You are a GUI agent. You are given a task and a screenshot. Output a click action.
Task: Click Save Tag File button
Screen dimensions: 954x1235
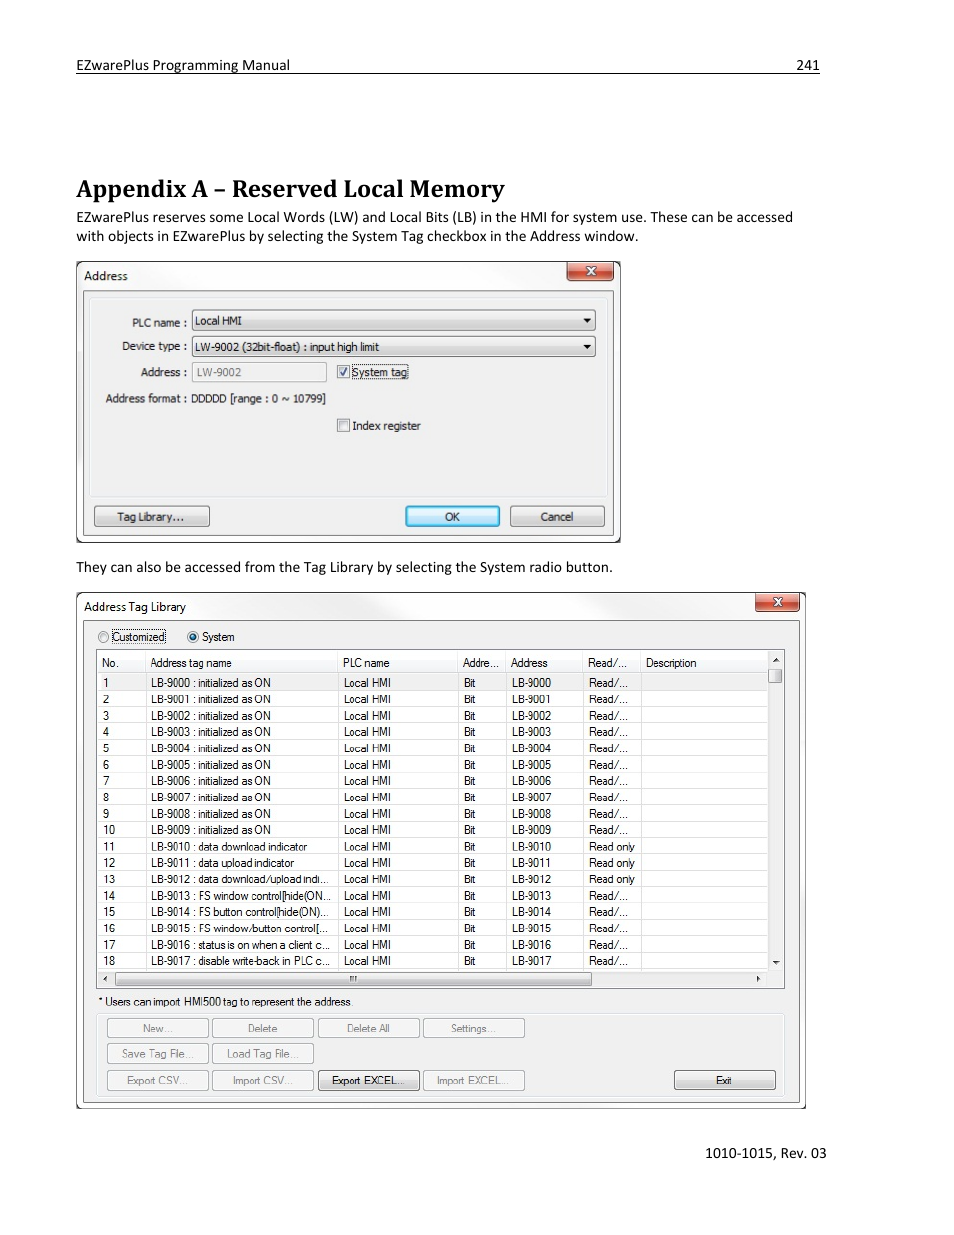click(x=157, y=1054)
